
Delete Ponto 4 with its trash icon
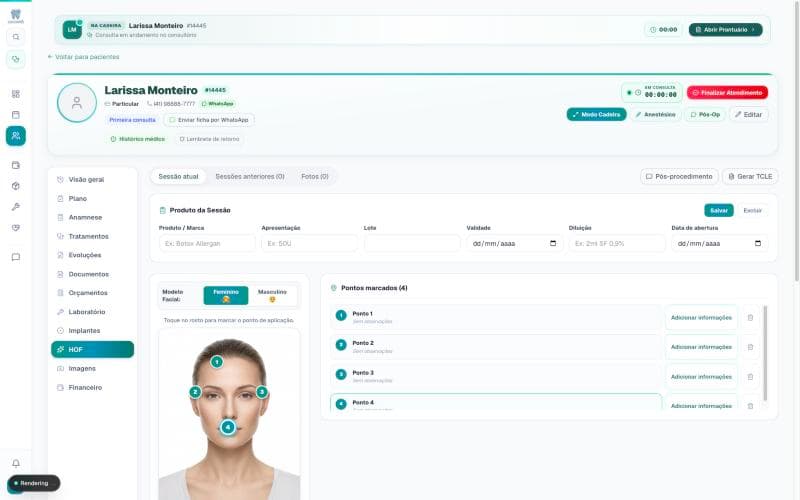(750, 406)
